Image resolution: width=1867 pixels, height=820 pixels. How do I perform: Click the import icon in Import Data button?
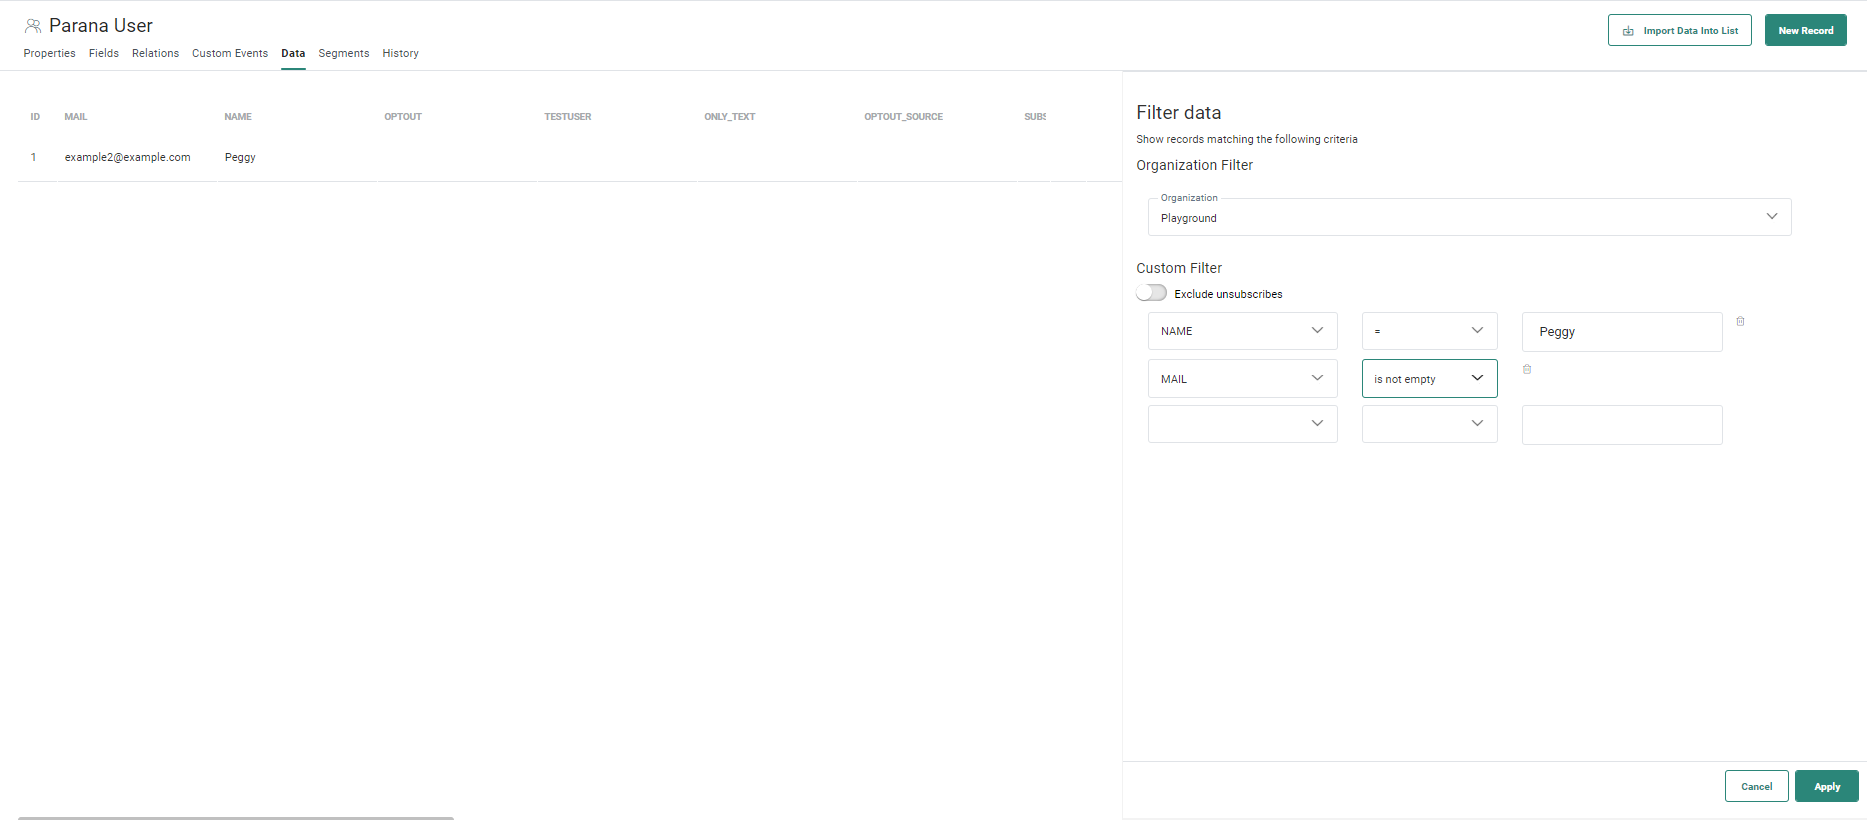coord(1628,31)
